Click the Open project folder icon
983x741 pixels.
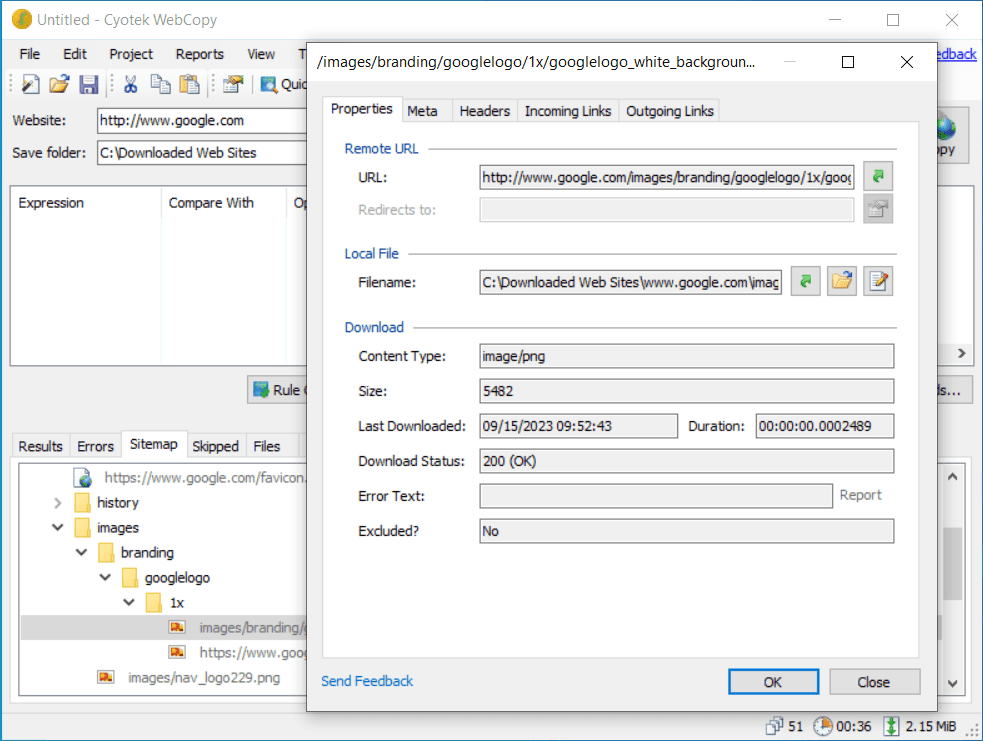click(59, 85)
